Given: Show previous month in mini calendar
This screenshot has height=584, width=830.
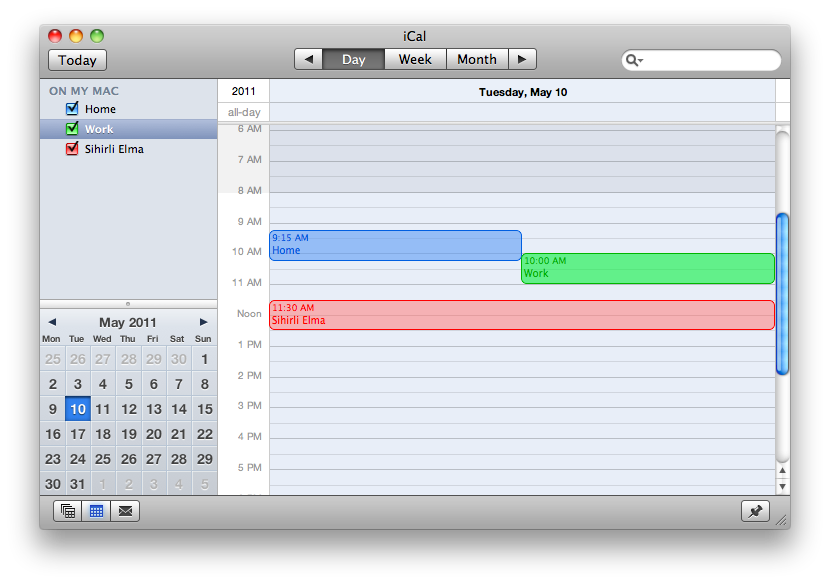Looking at the screenshot, I should pyautogui.click(x=52, y=322).
